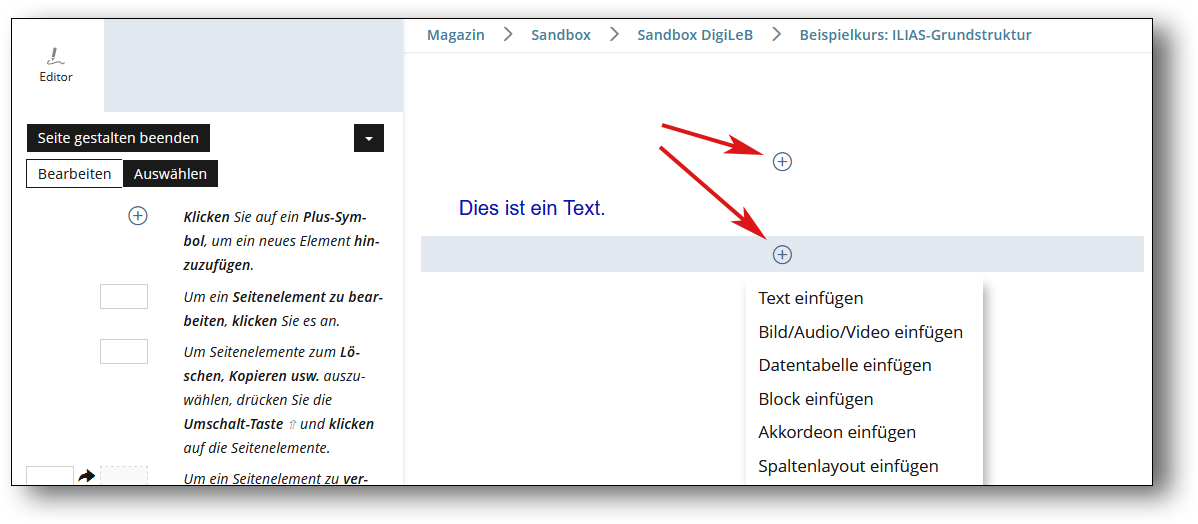Click the paragraph 'Dies ist ein Text.'
Viewport: 1198px width, 524px height.
click(x=532, y=208)
